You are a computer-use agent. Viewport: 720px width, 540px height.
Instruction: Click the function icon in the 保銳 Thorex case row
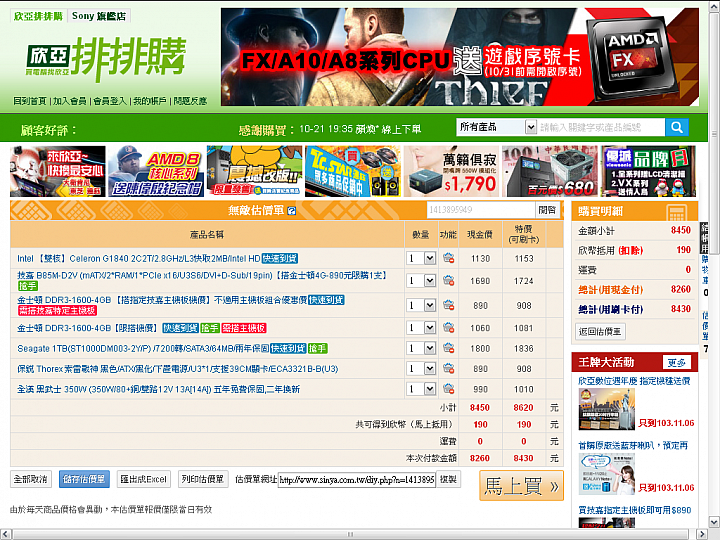click(x=449, y=368)
